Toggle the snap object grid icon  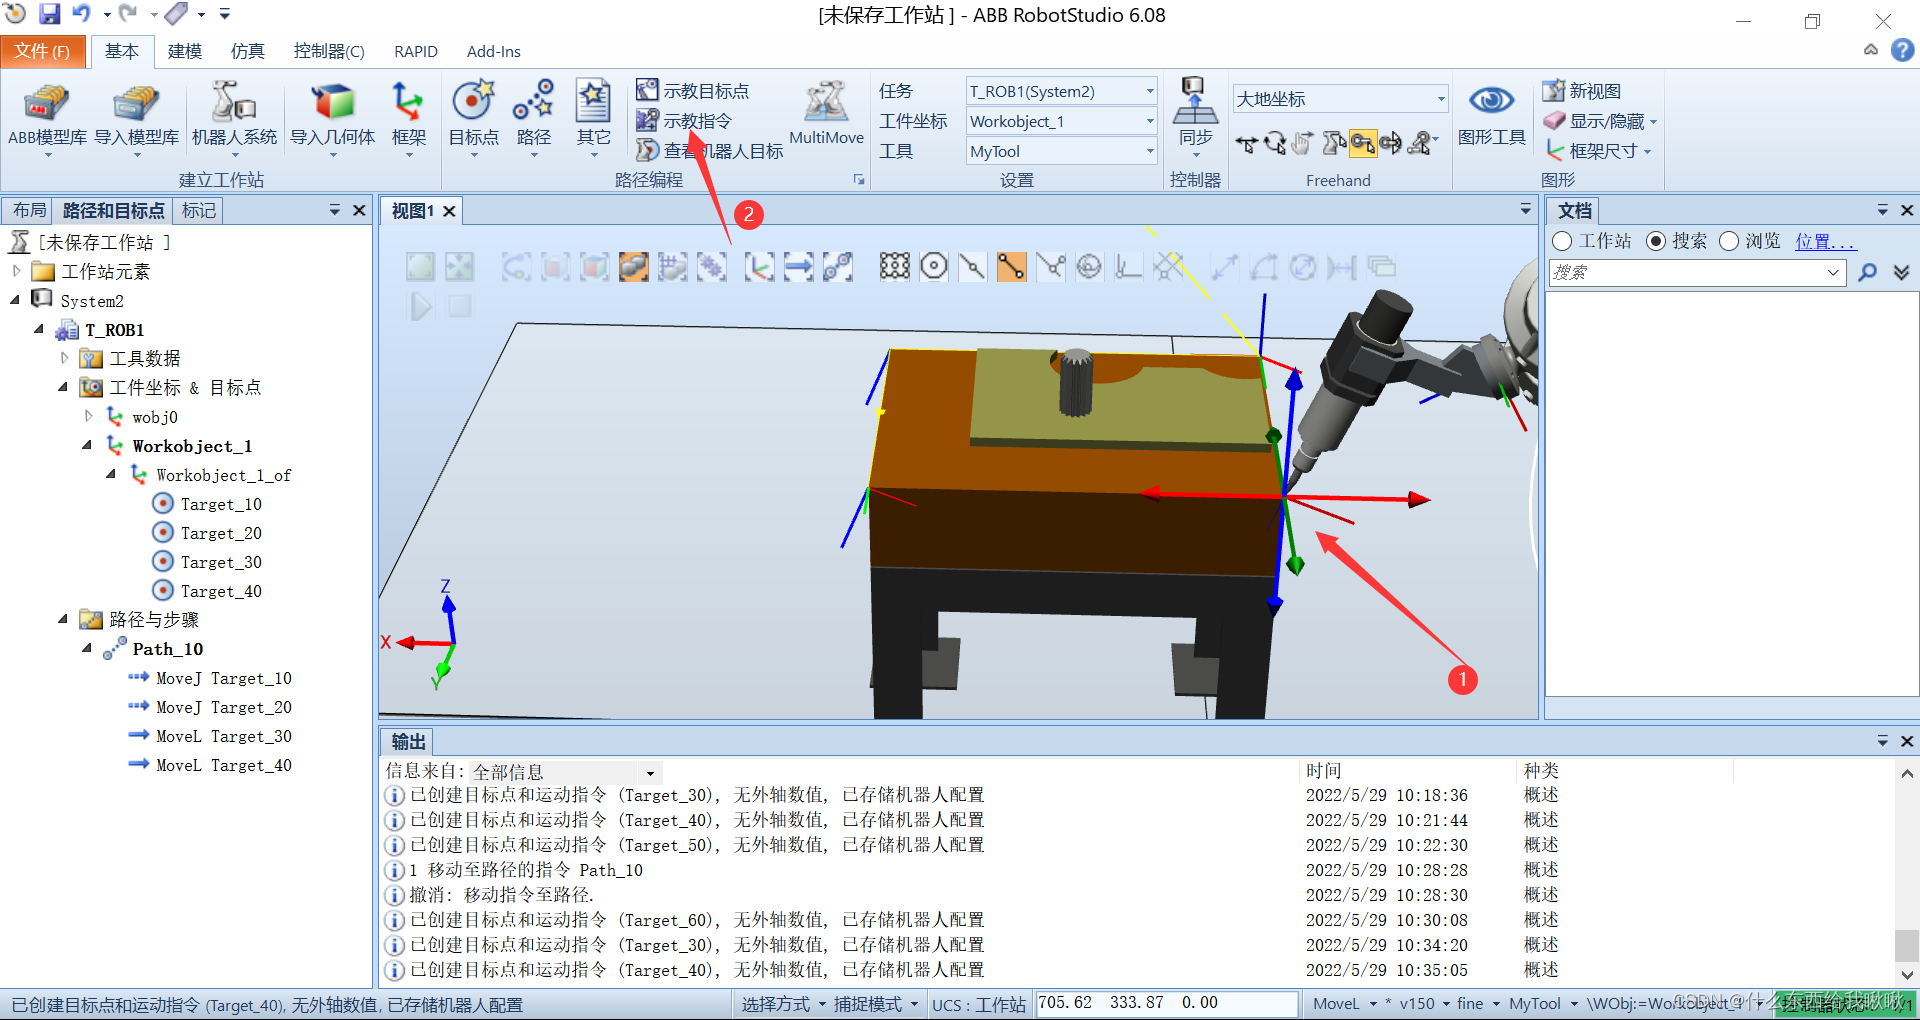point(895,266)
